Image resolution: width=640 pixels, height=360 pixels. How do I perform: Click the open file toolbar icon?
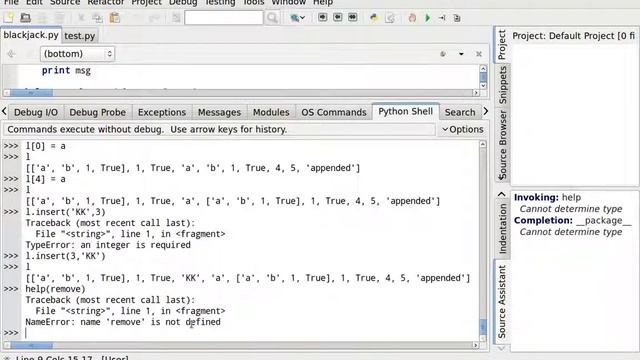tap(25, 18)
